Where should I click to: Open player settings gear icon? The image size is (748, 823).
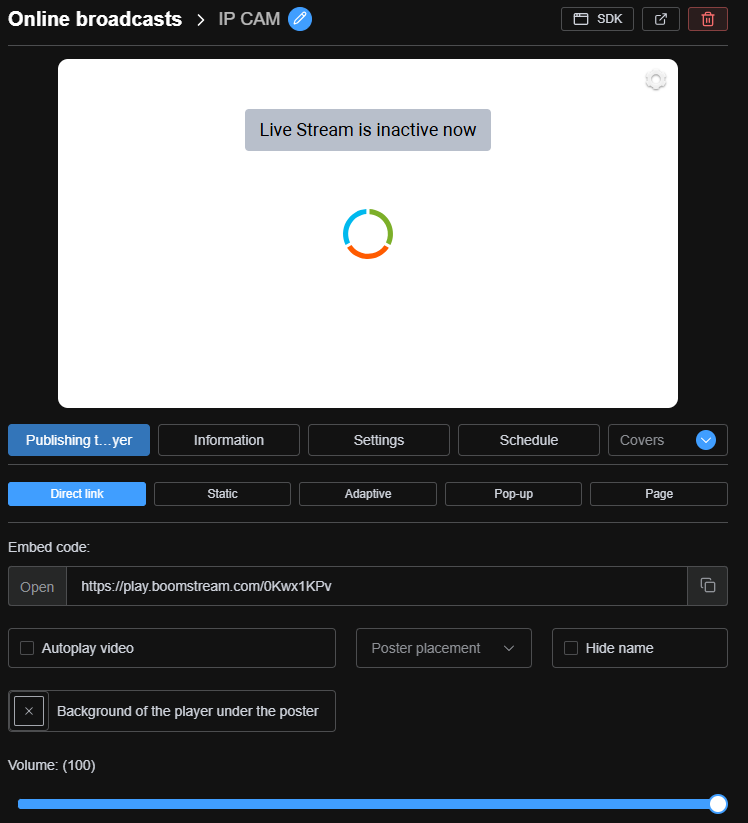click(656, 80)
